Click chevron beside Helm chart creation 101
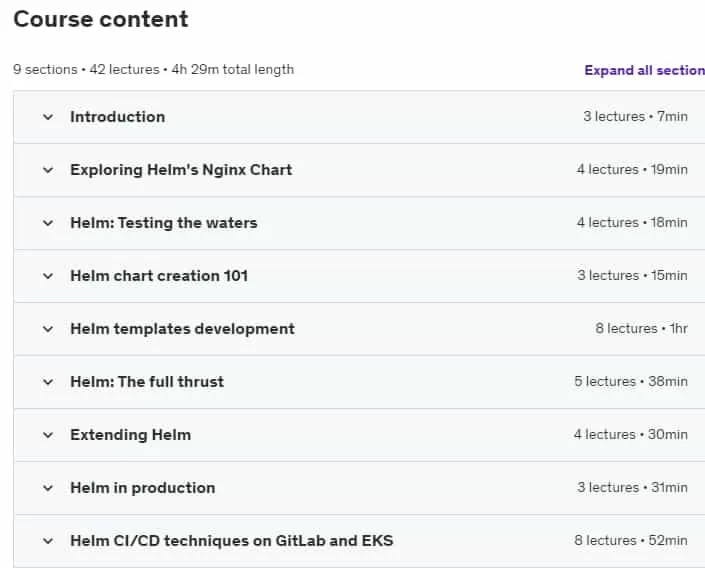This screenshot has height=568, width=705. (48, 276)
